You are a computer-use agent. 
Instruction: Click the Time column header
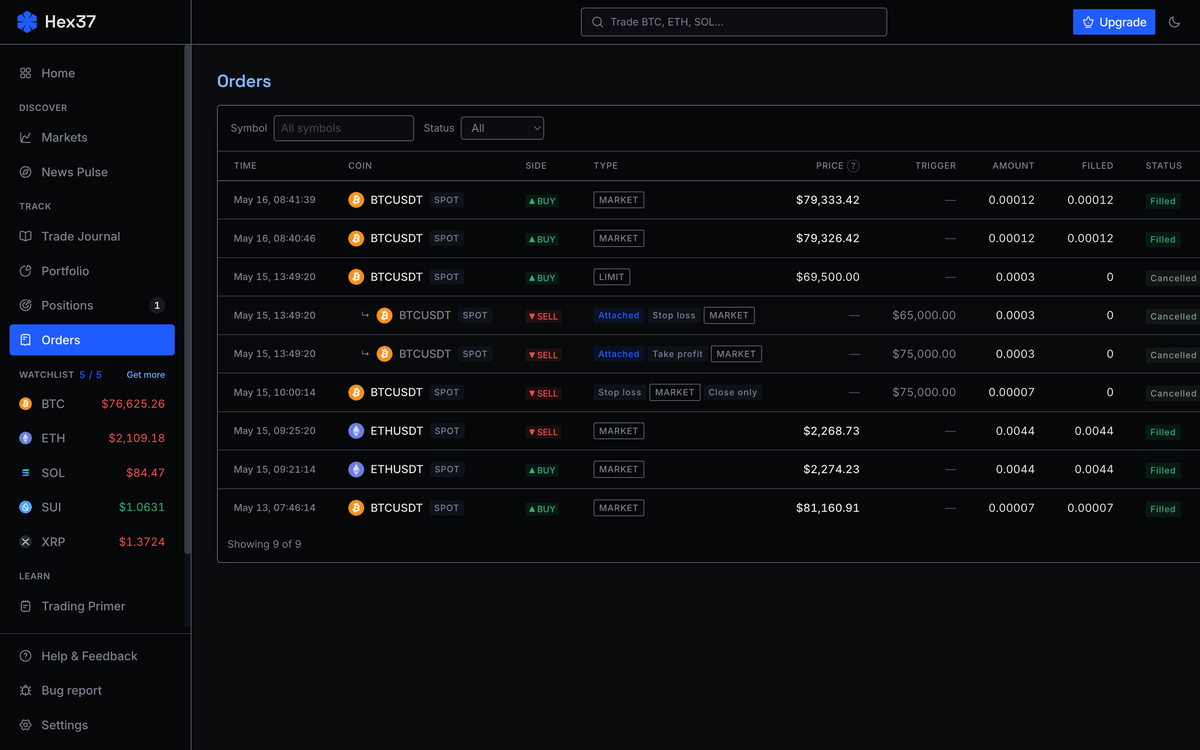tap(245, 166)
